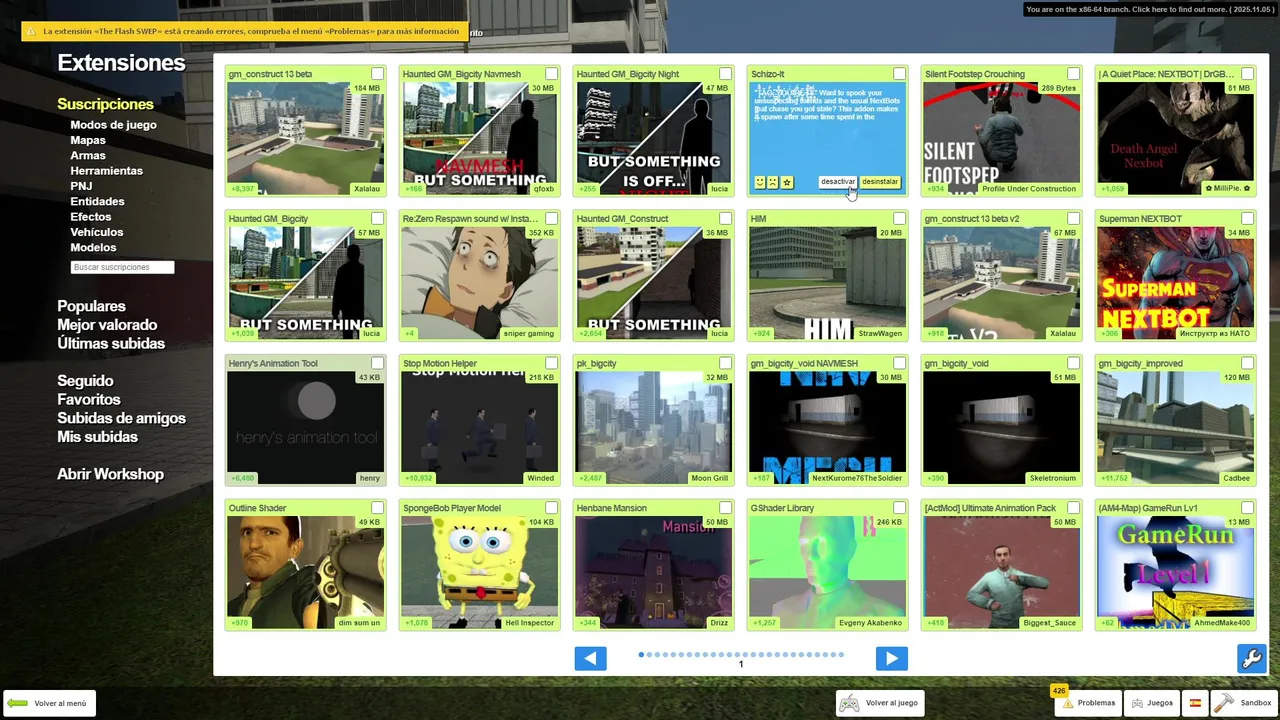The height and width of the screenshot is (720, 1280).
Task: Tick the Silent Footstep Crouching checkbox
Action: coord(1073,74)
